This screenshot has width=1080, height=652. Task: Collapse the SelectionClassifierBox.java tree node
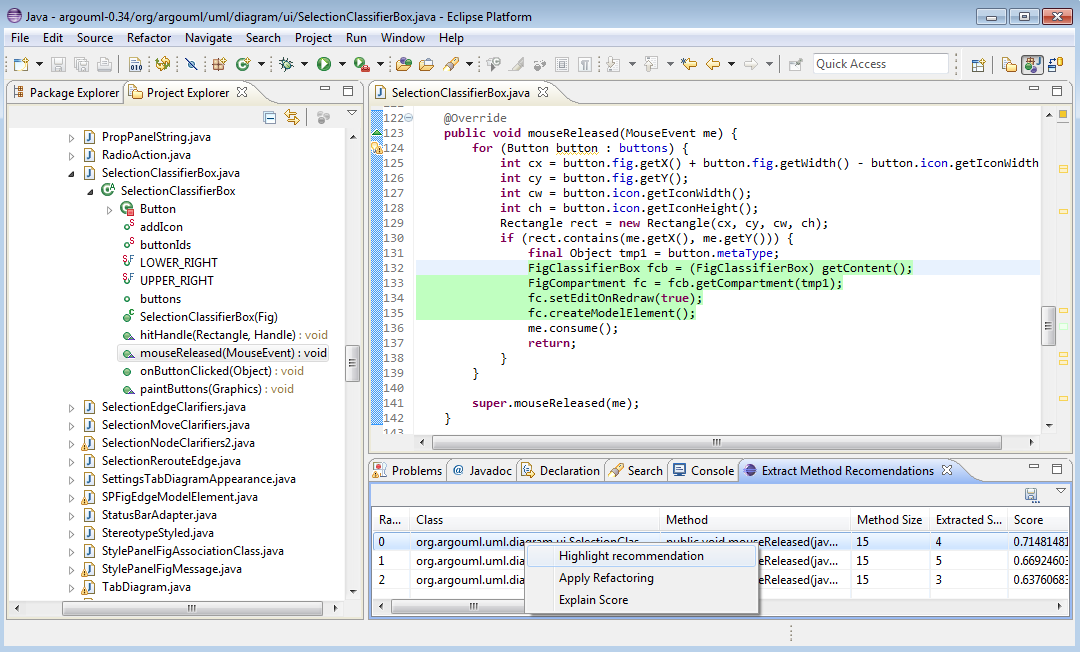tap(72, 173)
